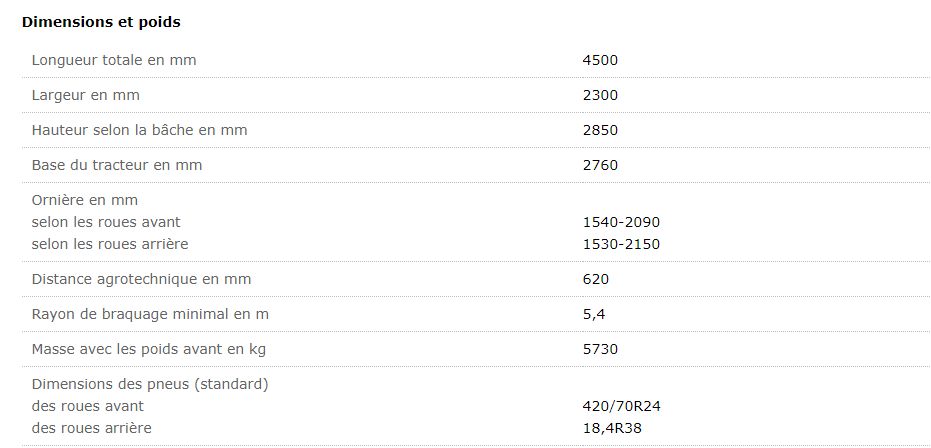931x448 pixels.
Task: Click "Masse avec les poids avant en kg"
Action: [148, 349]
